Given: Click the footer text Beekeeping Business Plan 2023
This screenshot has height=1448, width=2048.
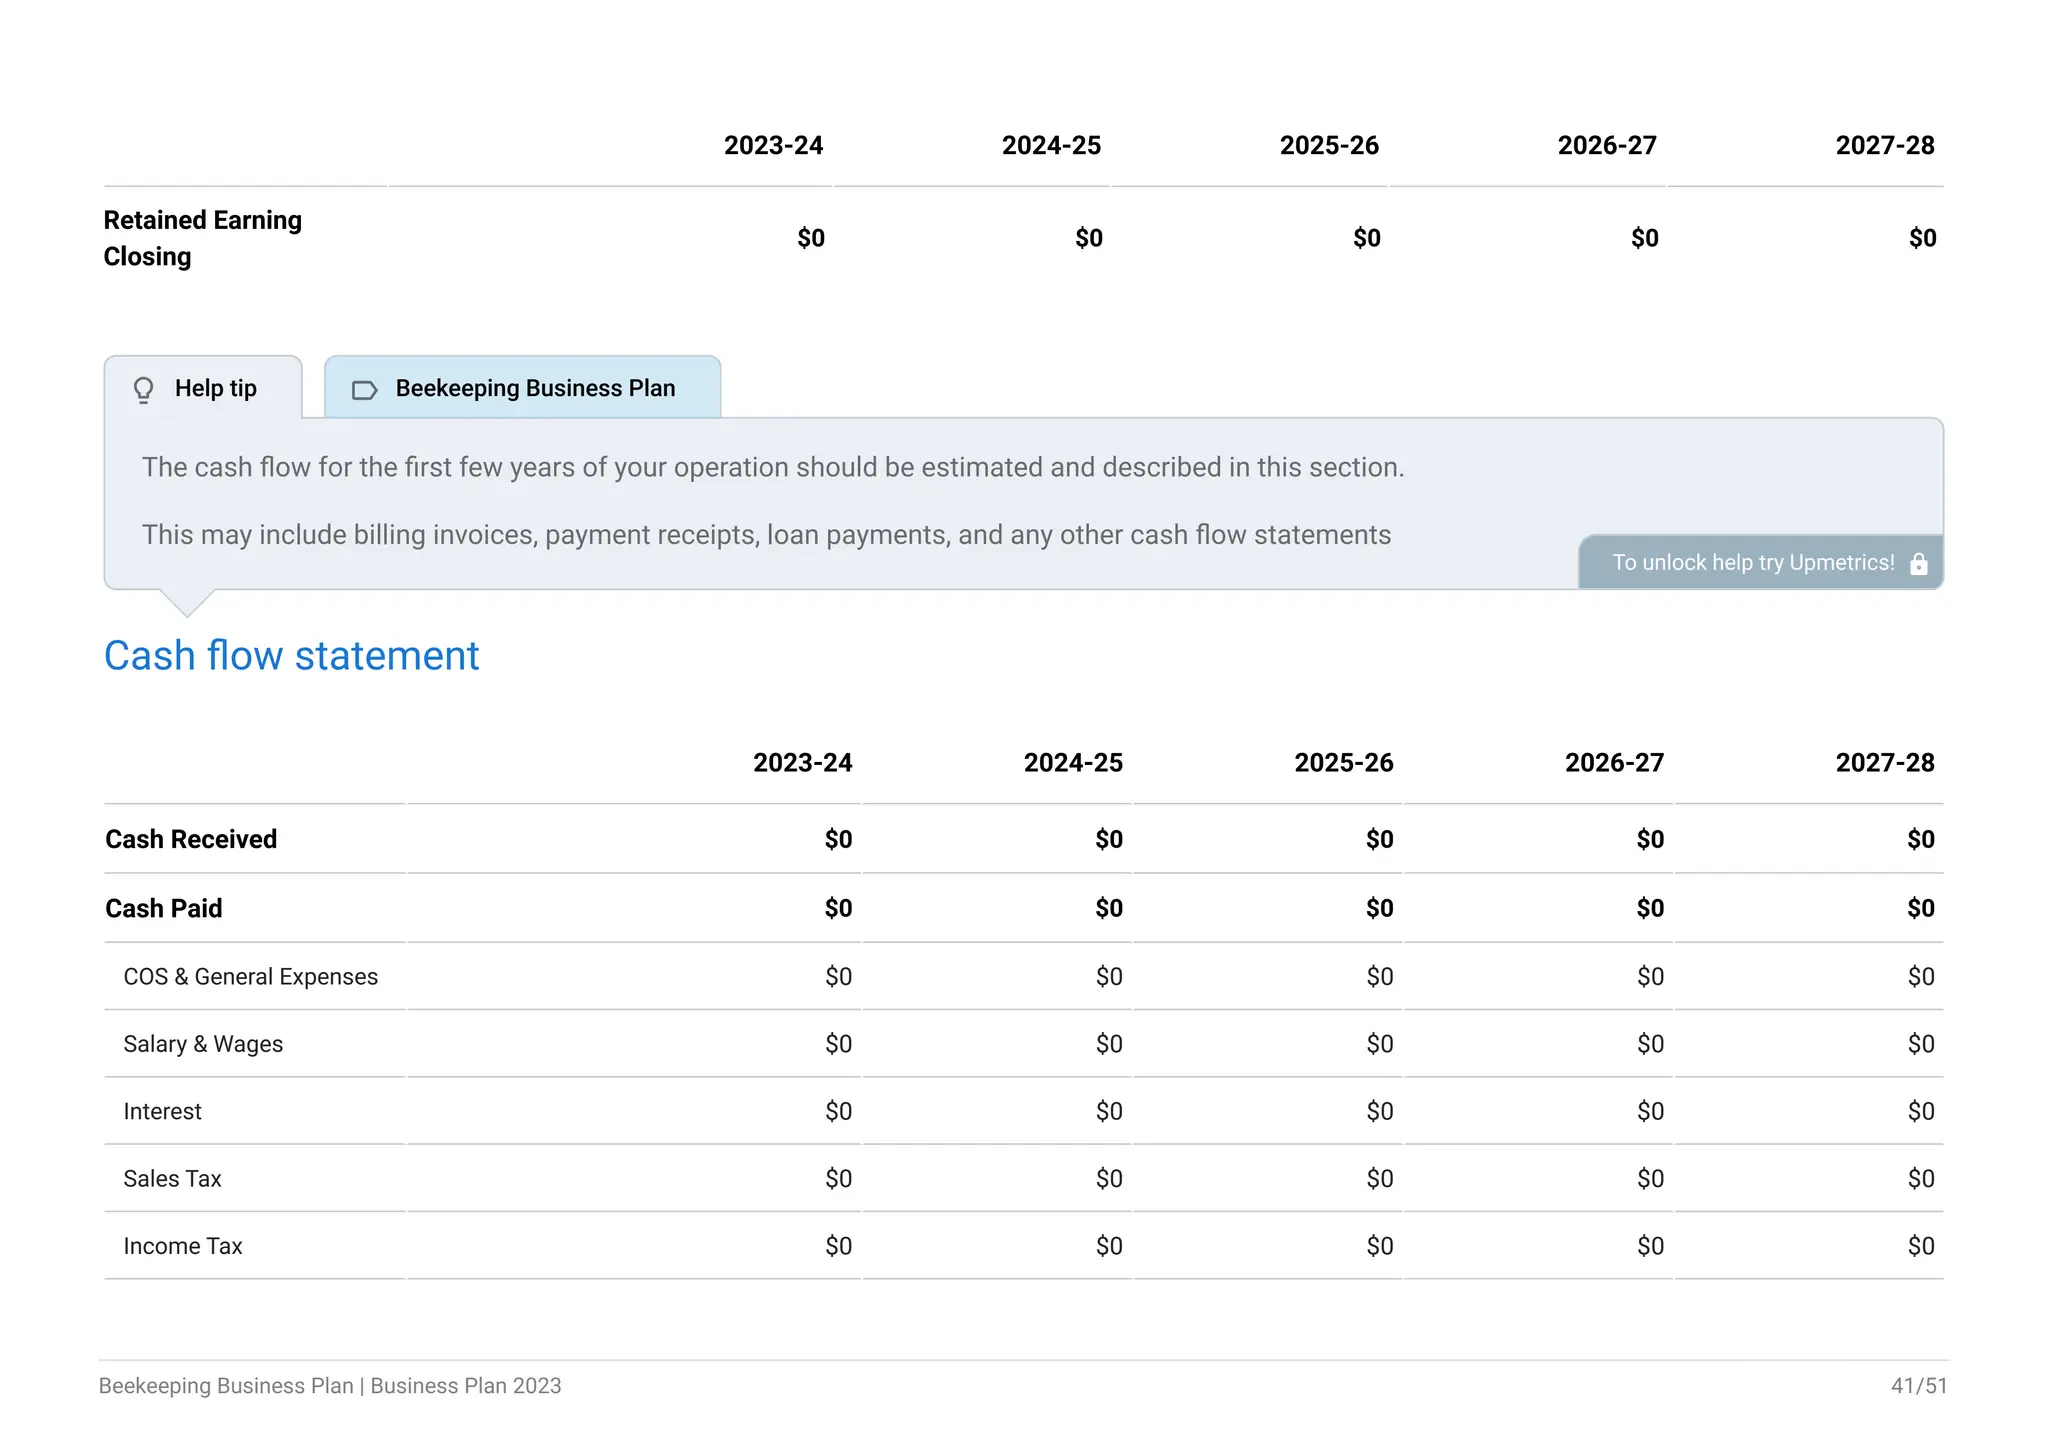Looking at the screenshot, I should point(330,1386).
